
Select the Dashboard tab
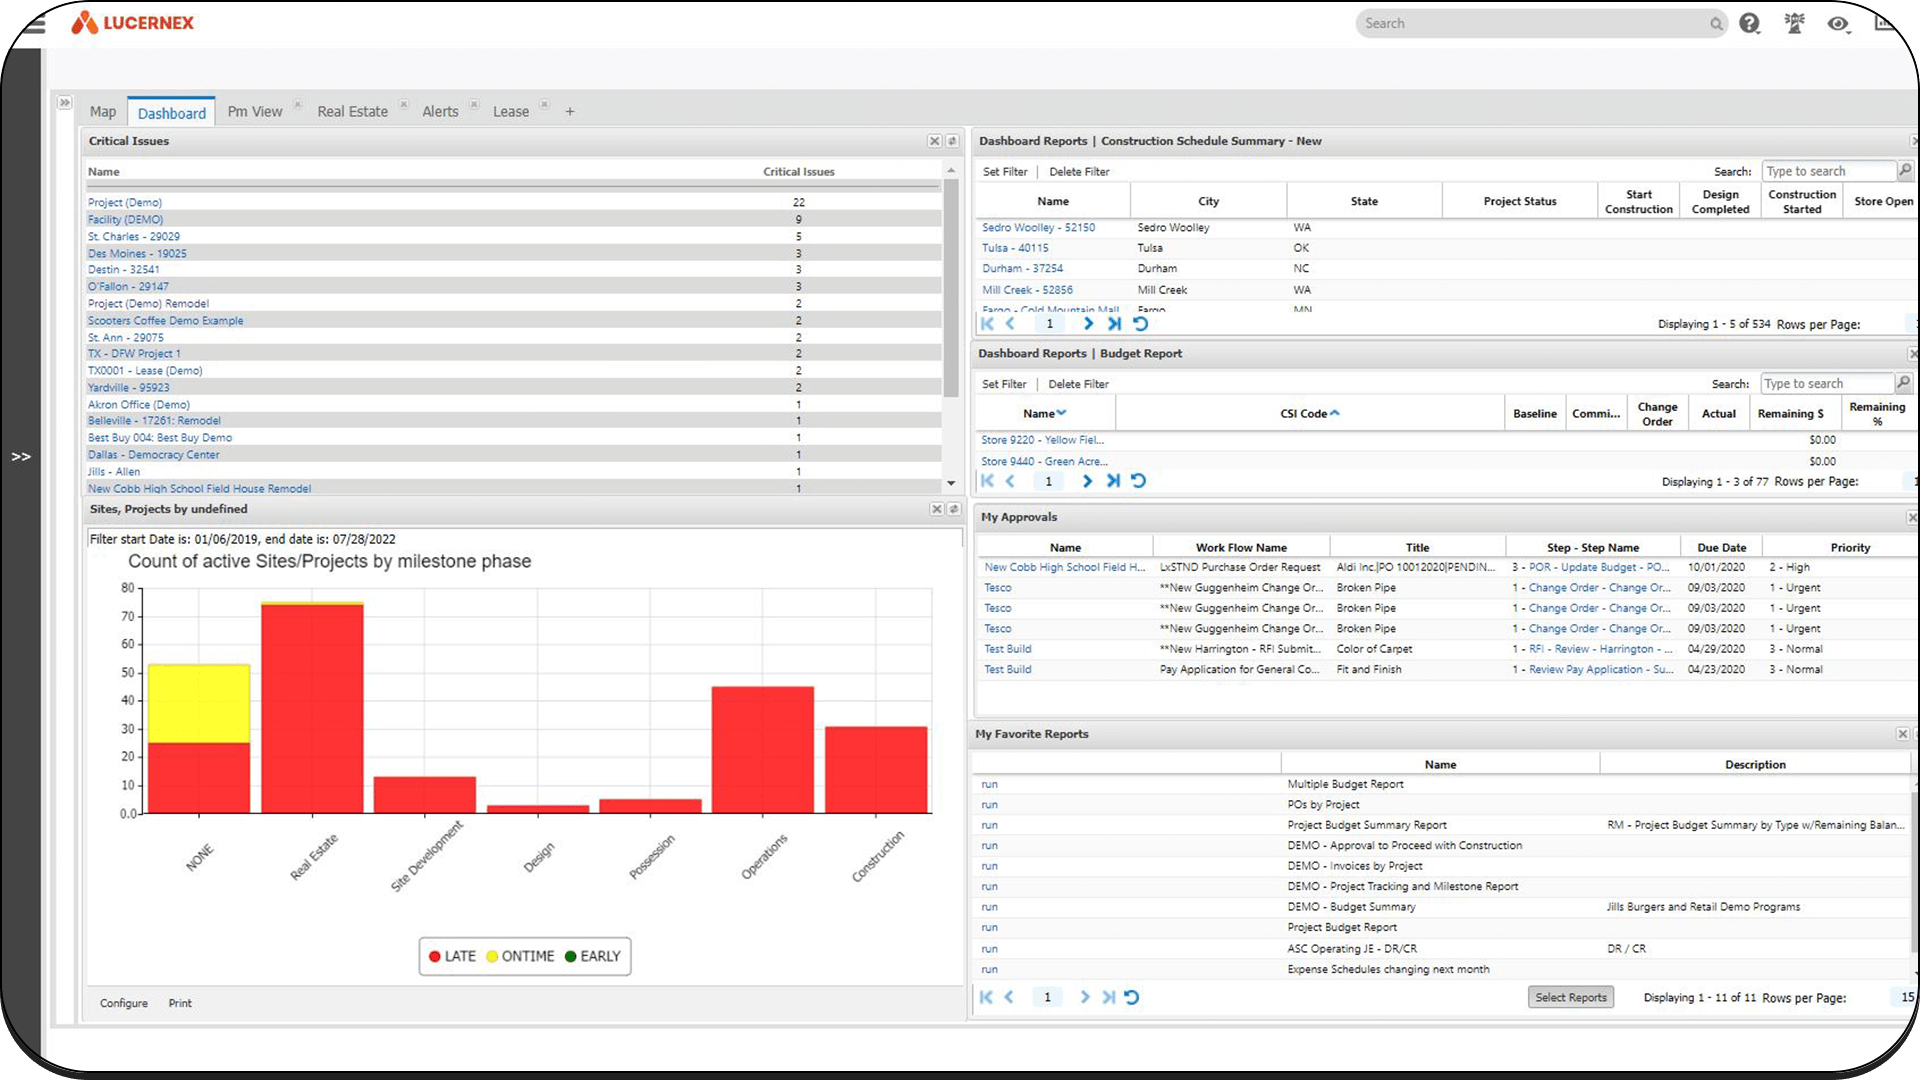tap(172, 113)
